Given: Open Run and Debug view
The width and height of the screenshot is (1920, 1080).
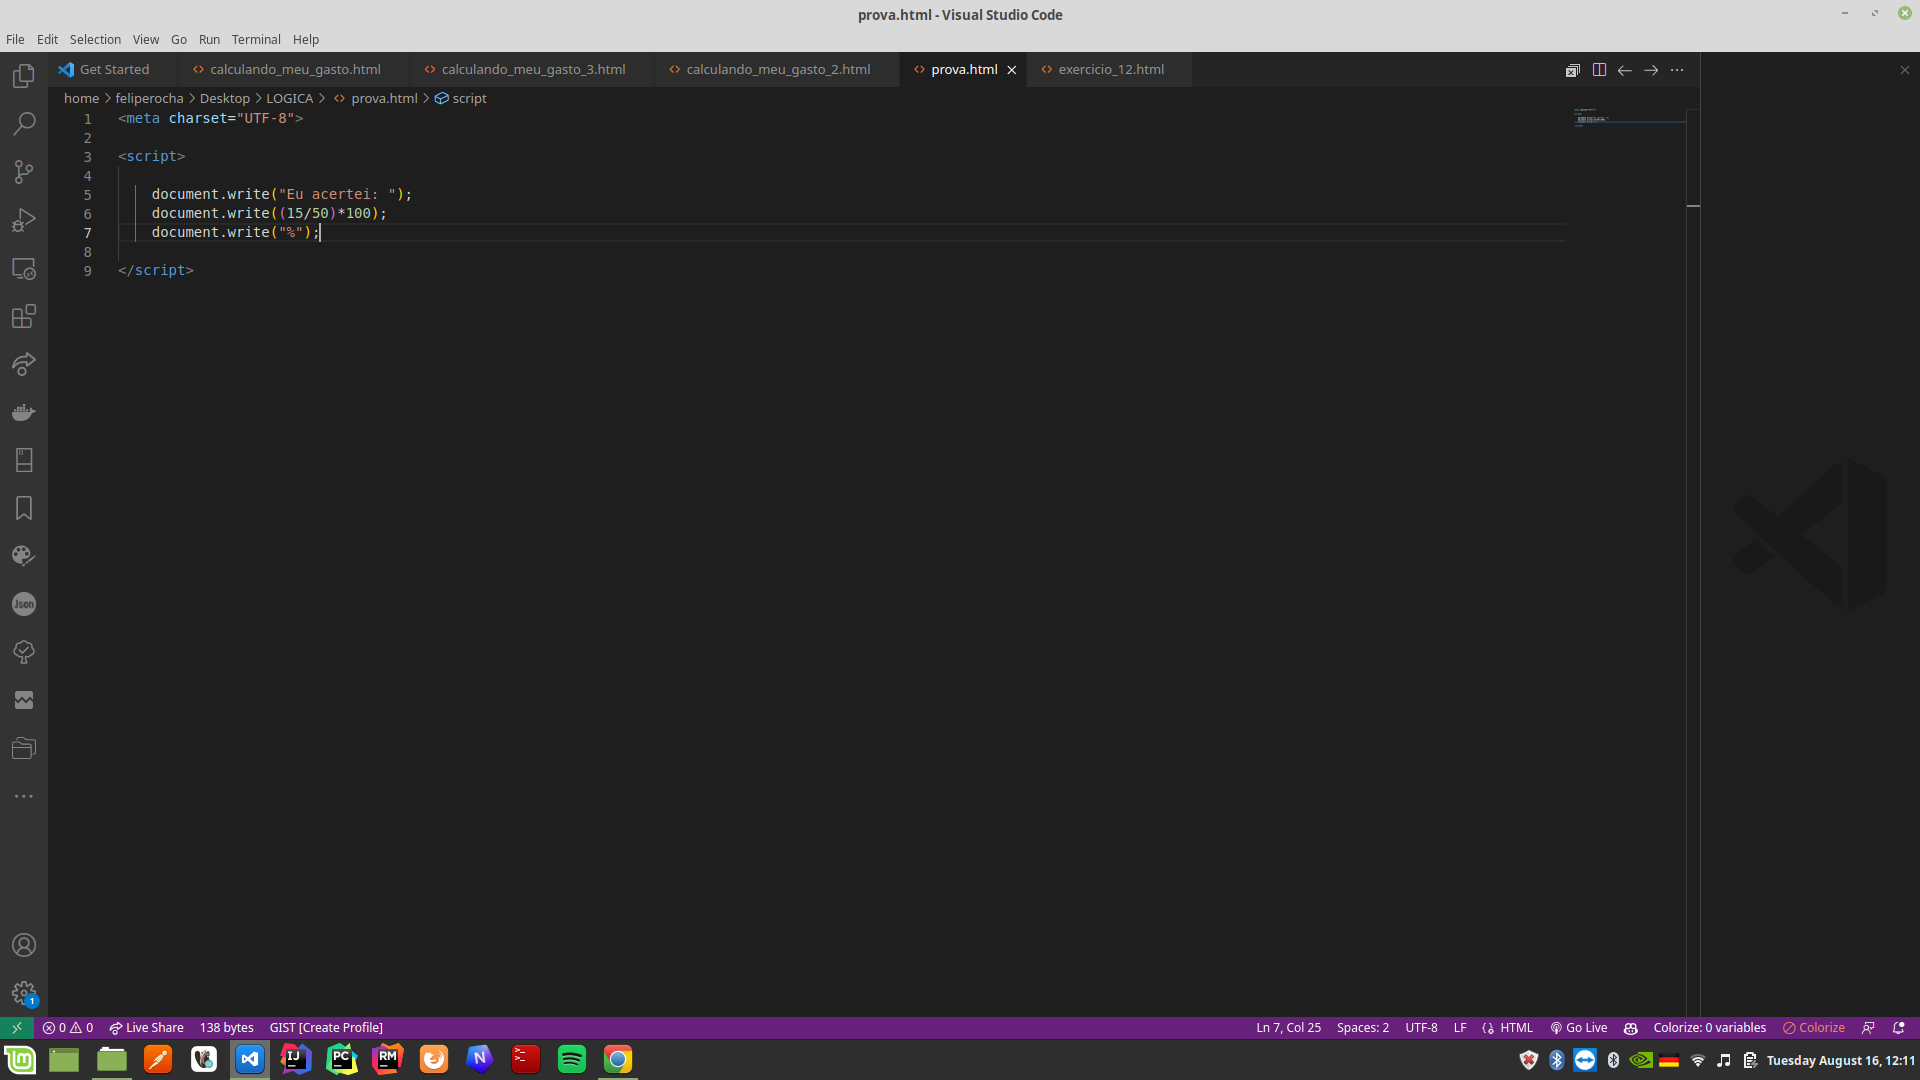Looking at the screenshot, I should (x=24, y=220).
